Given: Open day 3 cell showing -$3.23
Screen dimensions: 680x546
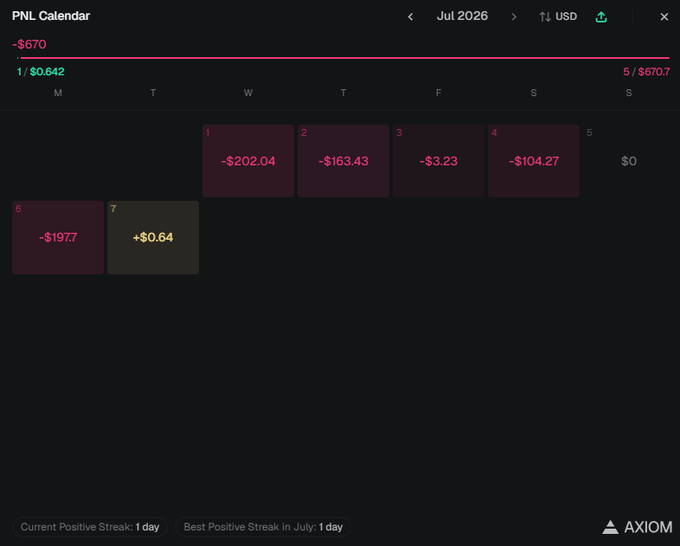Looking at the screenshot, I should tap(438, 161).
